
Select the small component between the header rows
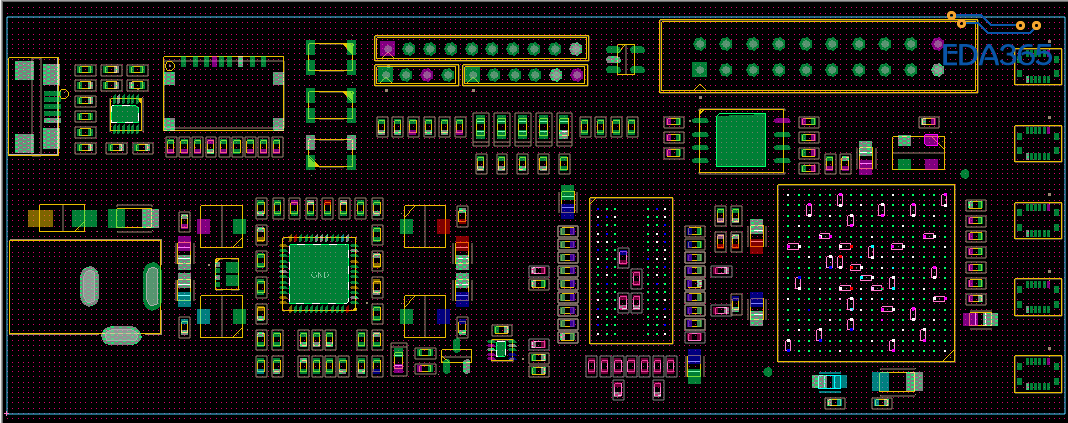pos(626,59)
